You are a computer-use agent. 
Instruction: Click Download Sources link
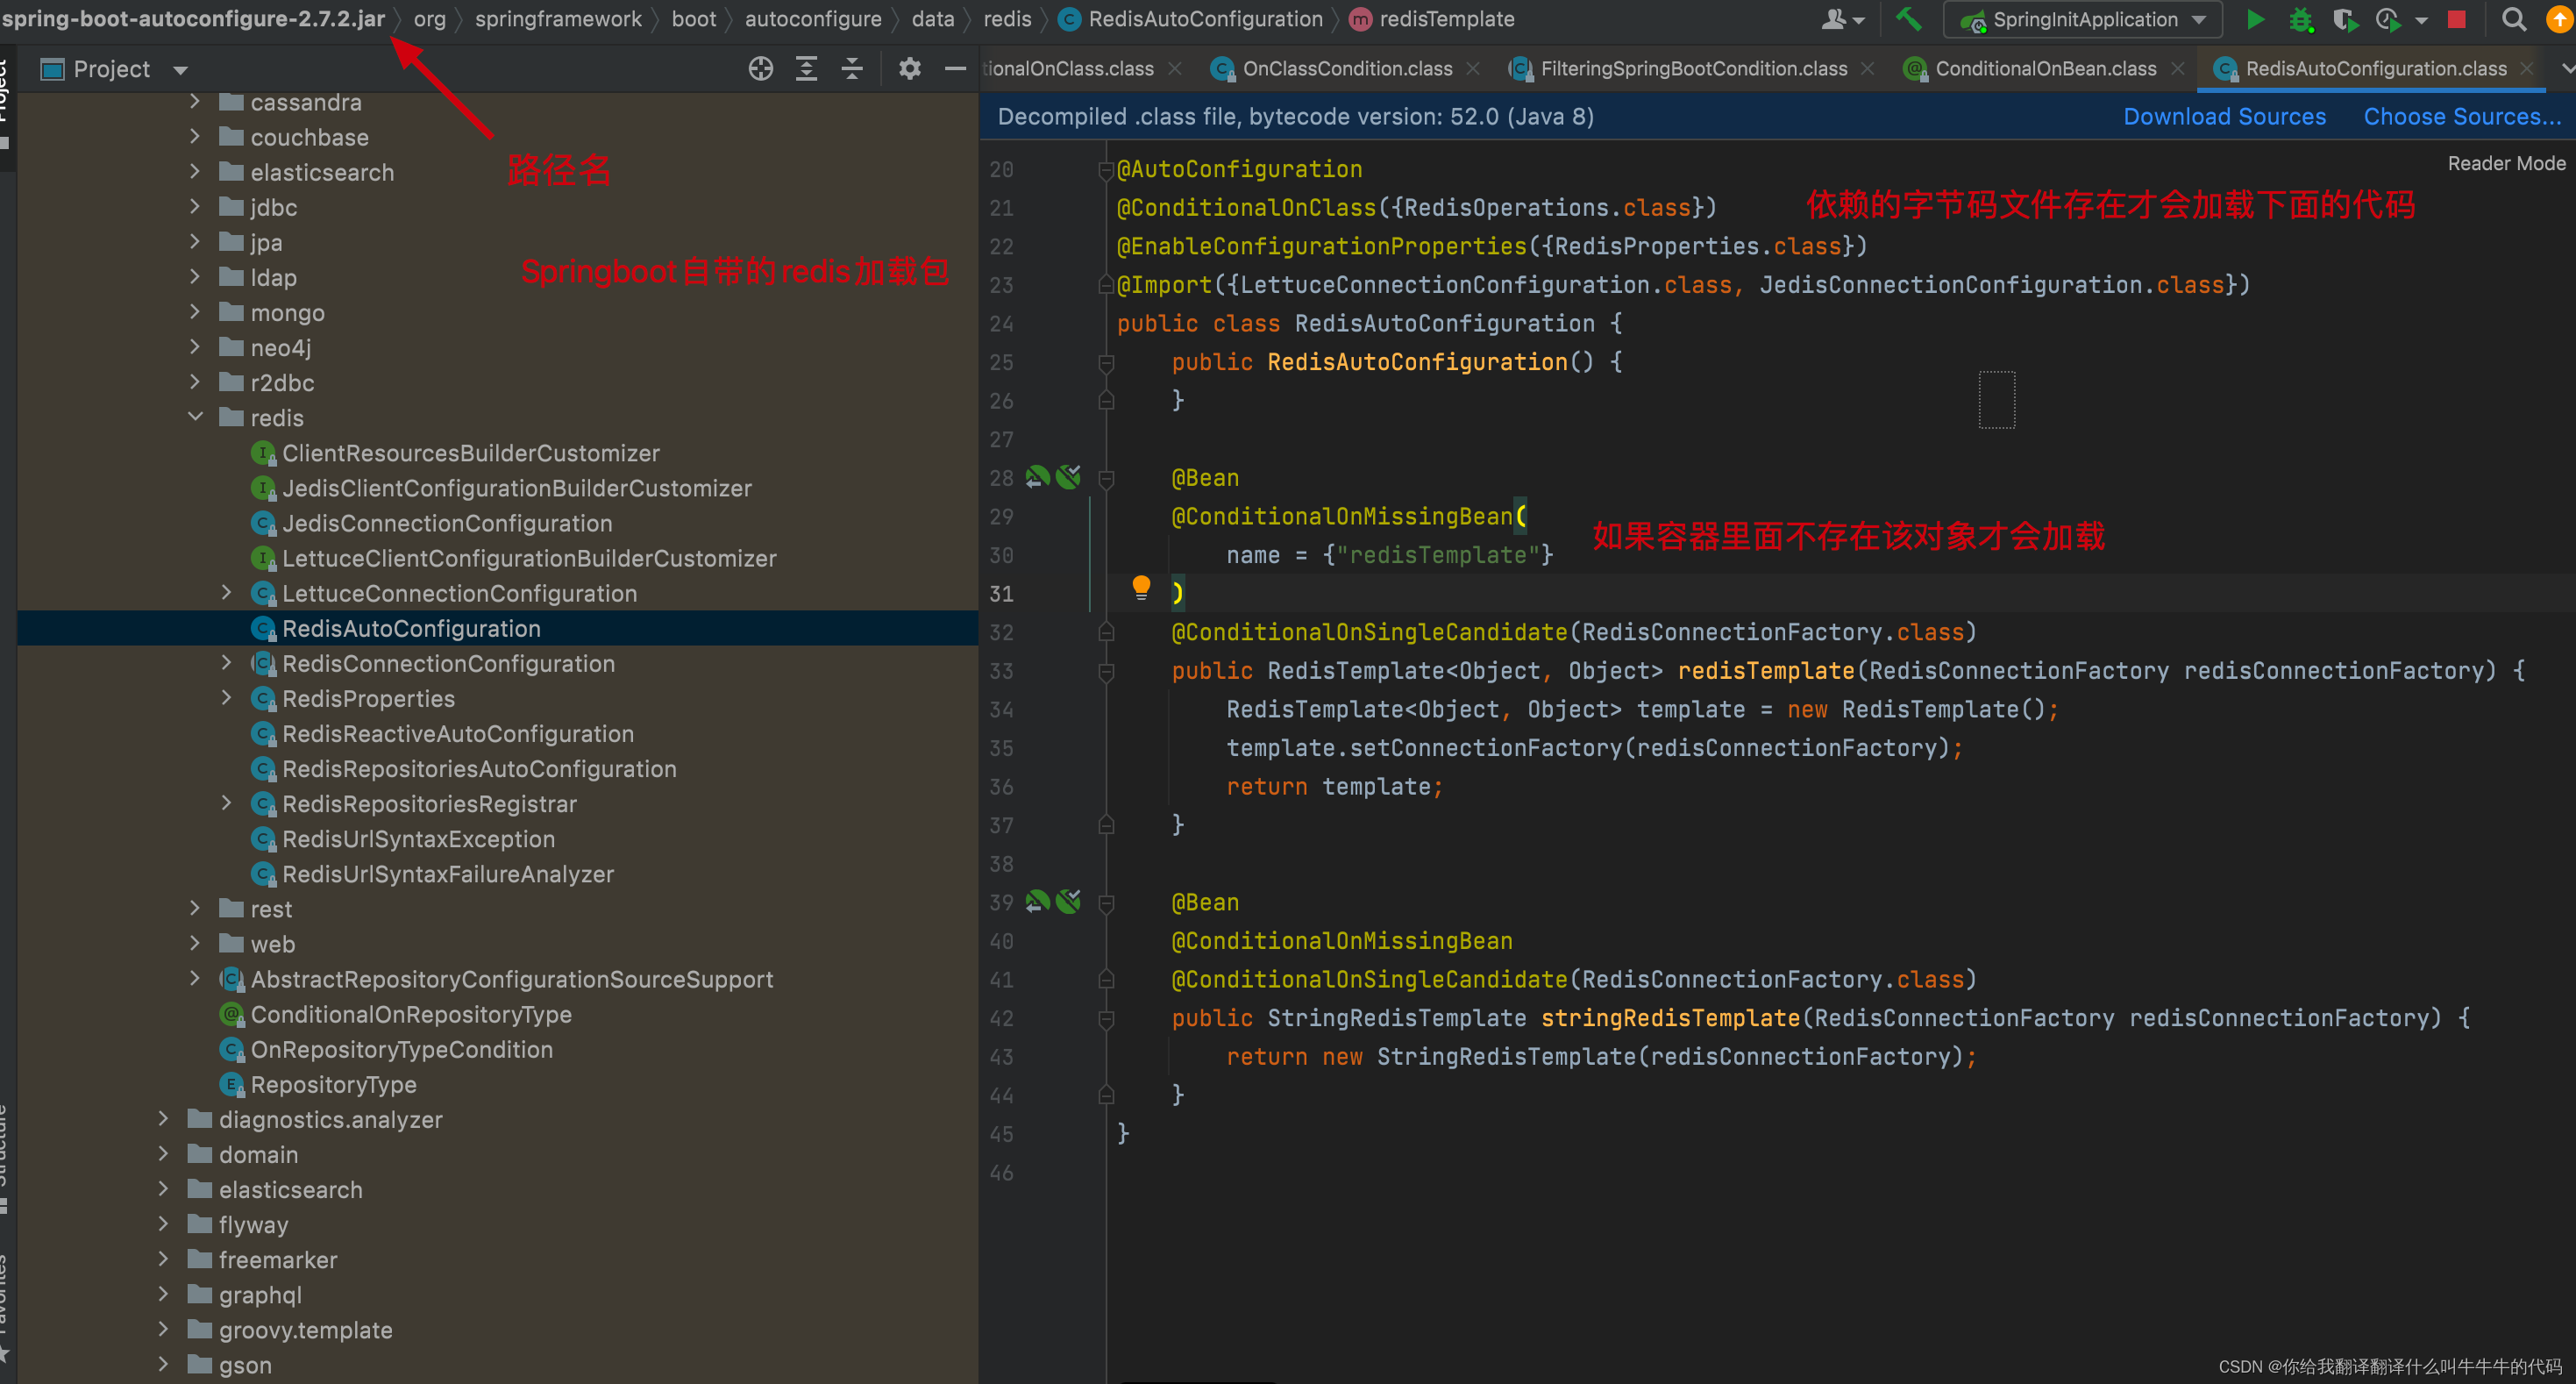click(x=2224, y=116)
